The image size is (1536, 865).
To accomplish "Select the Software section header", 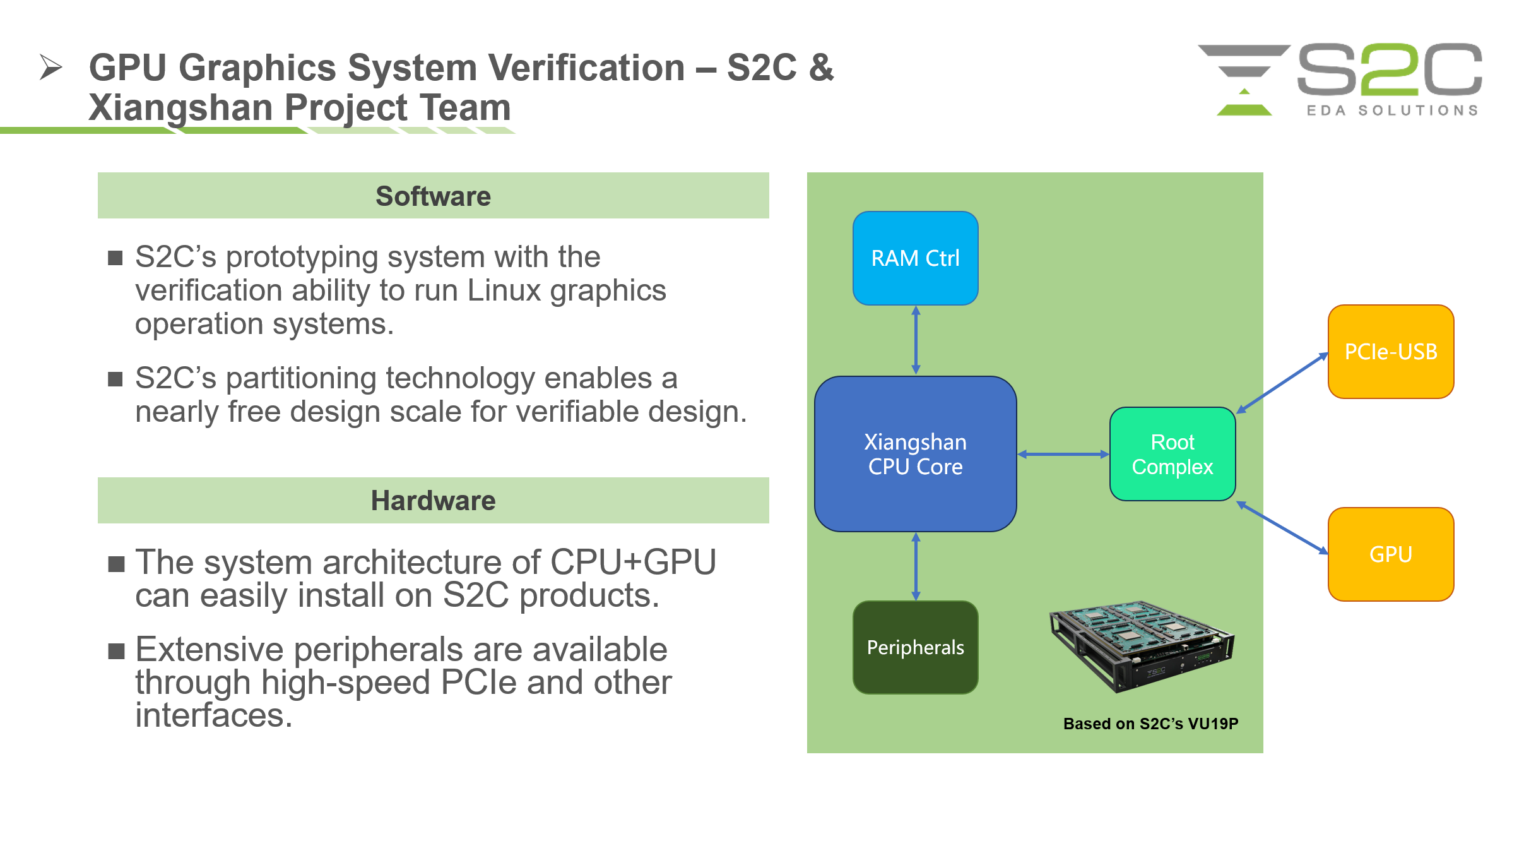I will 433,196.
